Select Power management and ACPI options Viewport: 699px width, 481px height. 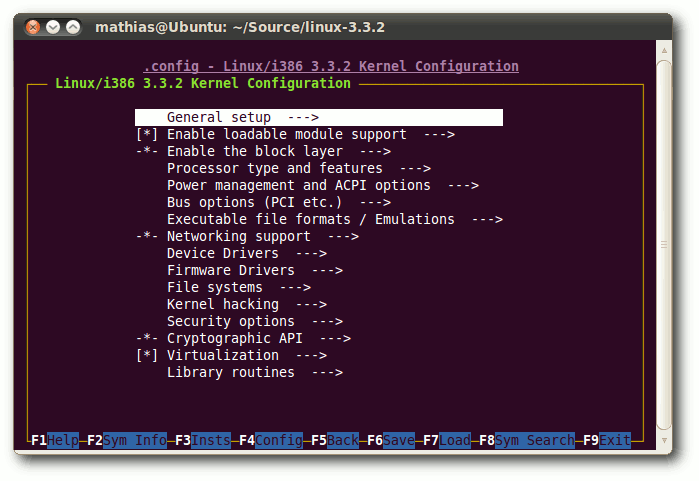click(x=323, y=185)
